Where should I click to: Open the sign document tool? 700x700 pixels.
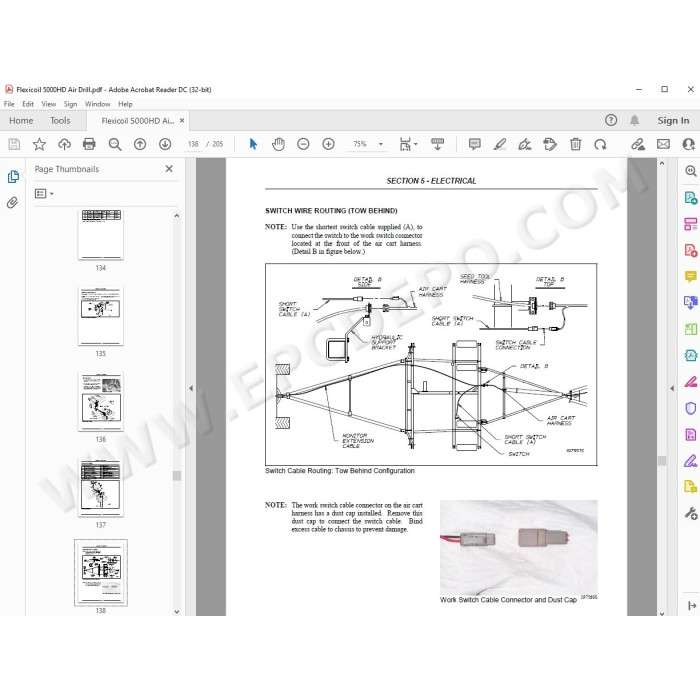click(525, 144)
